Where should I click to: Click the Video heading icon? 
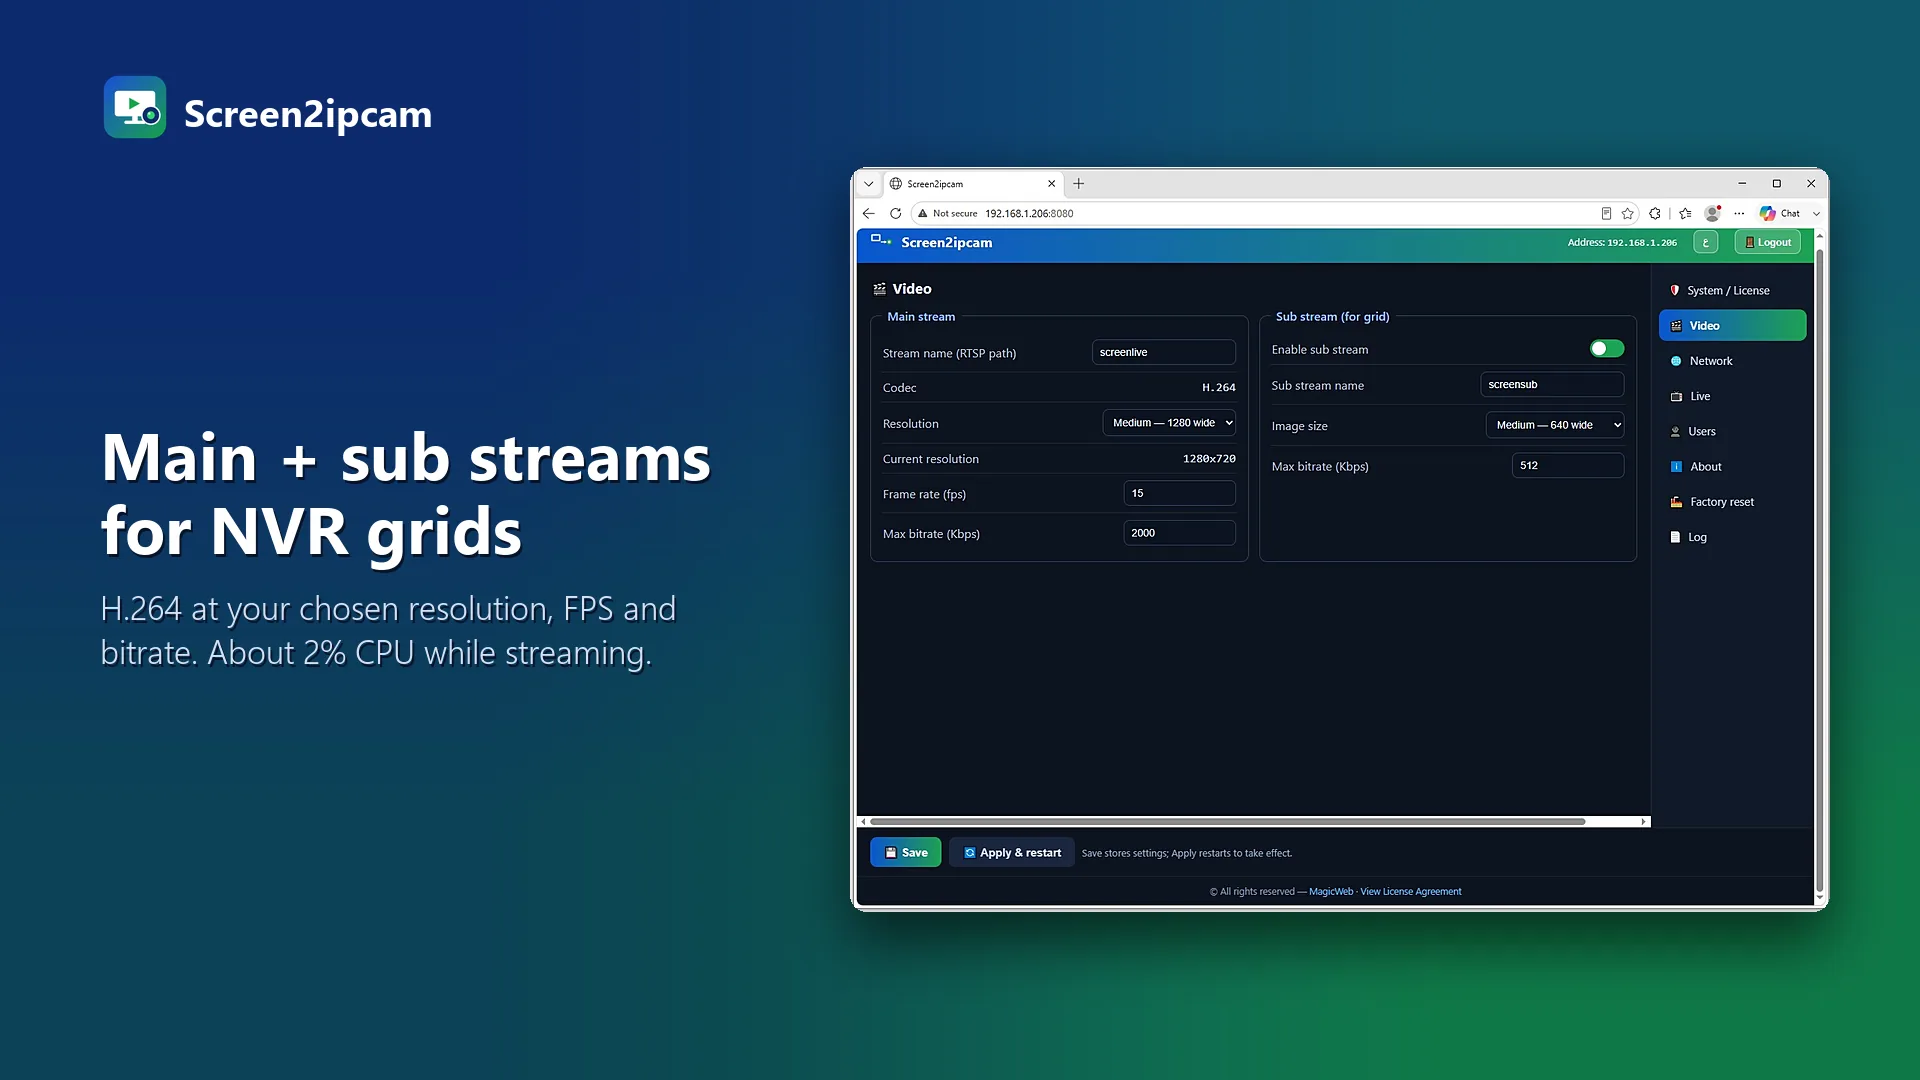879,289
